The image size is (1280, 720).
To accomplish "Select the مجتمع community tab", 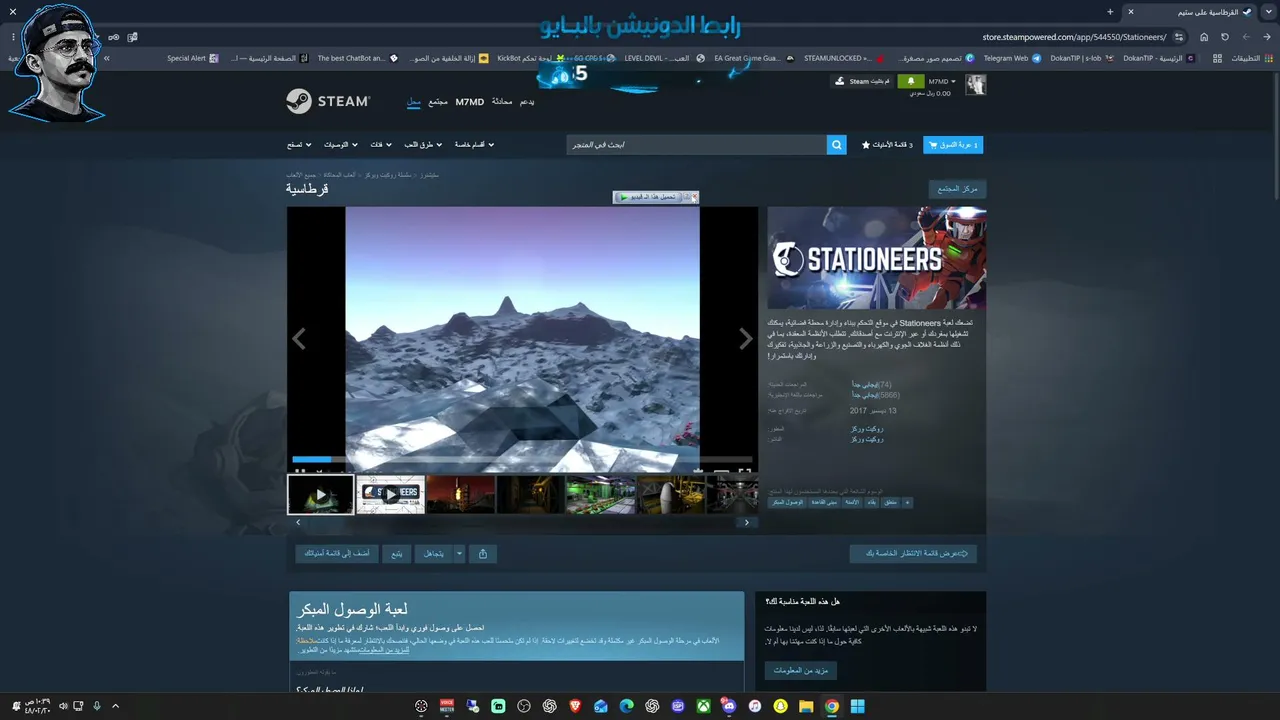I will pyautogui.click(x=438, y=102).
